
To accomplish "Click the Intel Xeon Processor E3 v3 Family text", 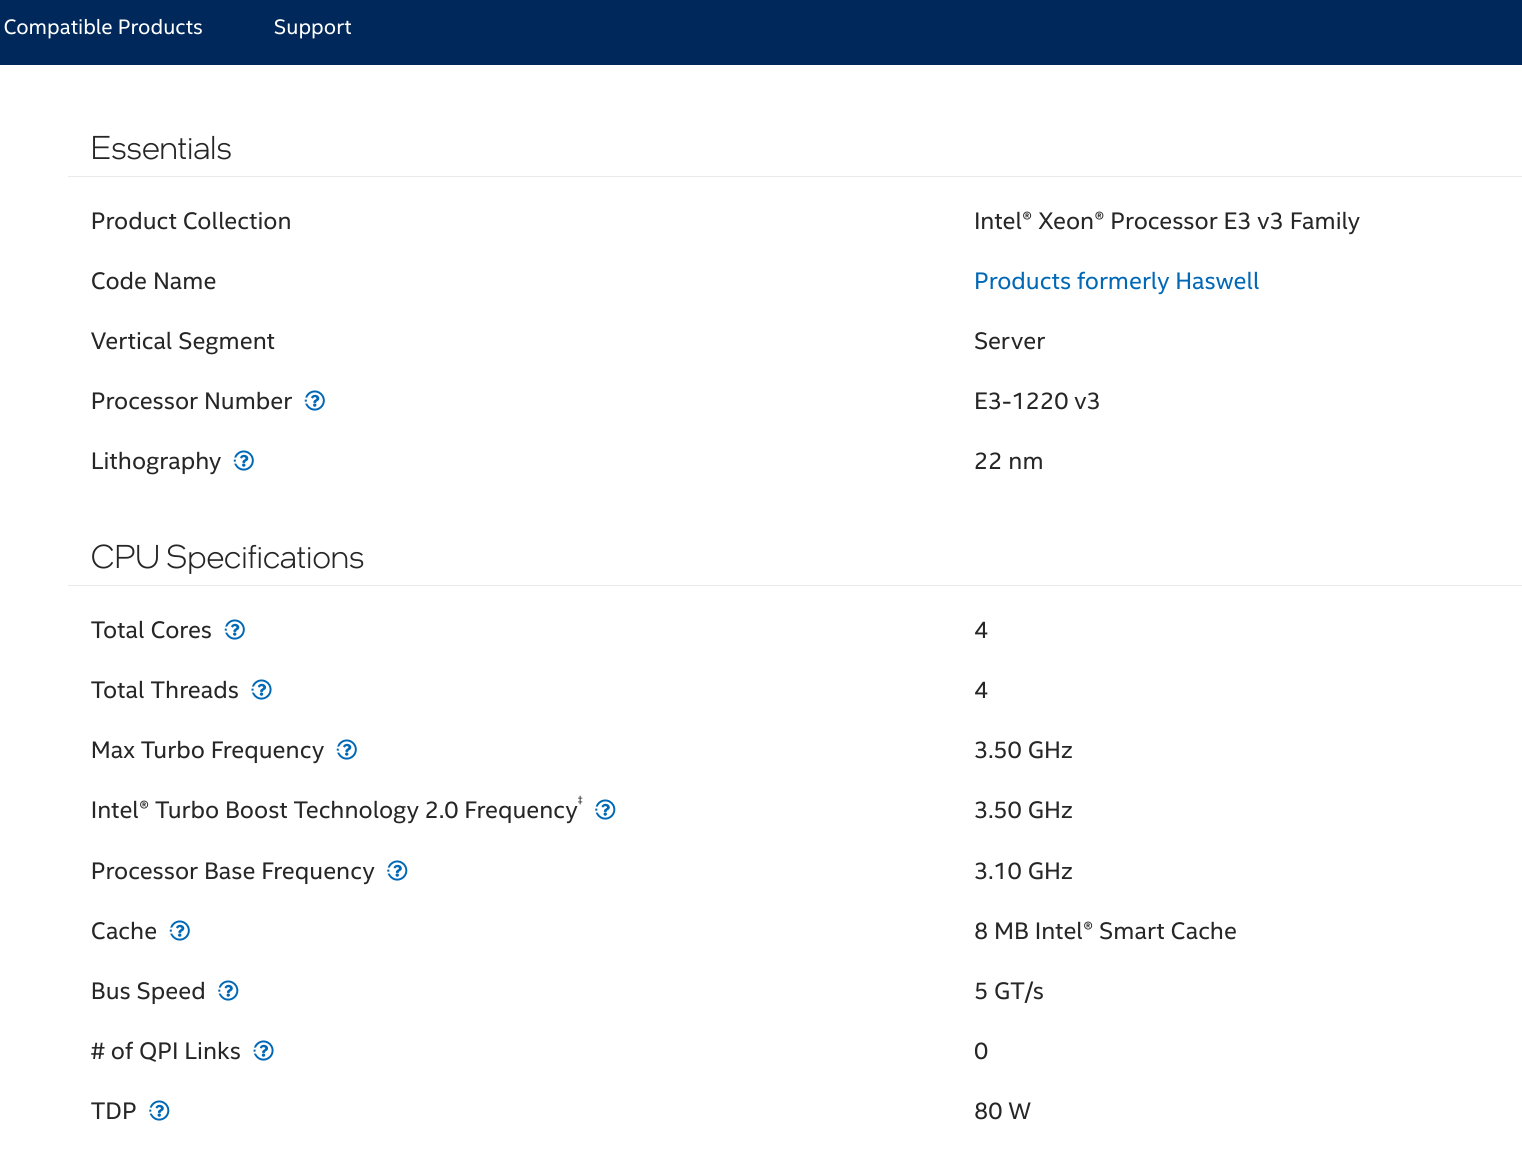I will (x=1166, y=221).
